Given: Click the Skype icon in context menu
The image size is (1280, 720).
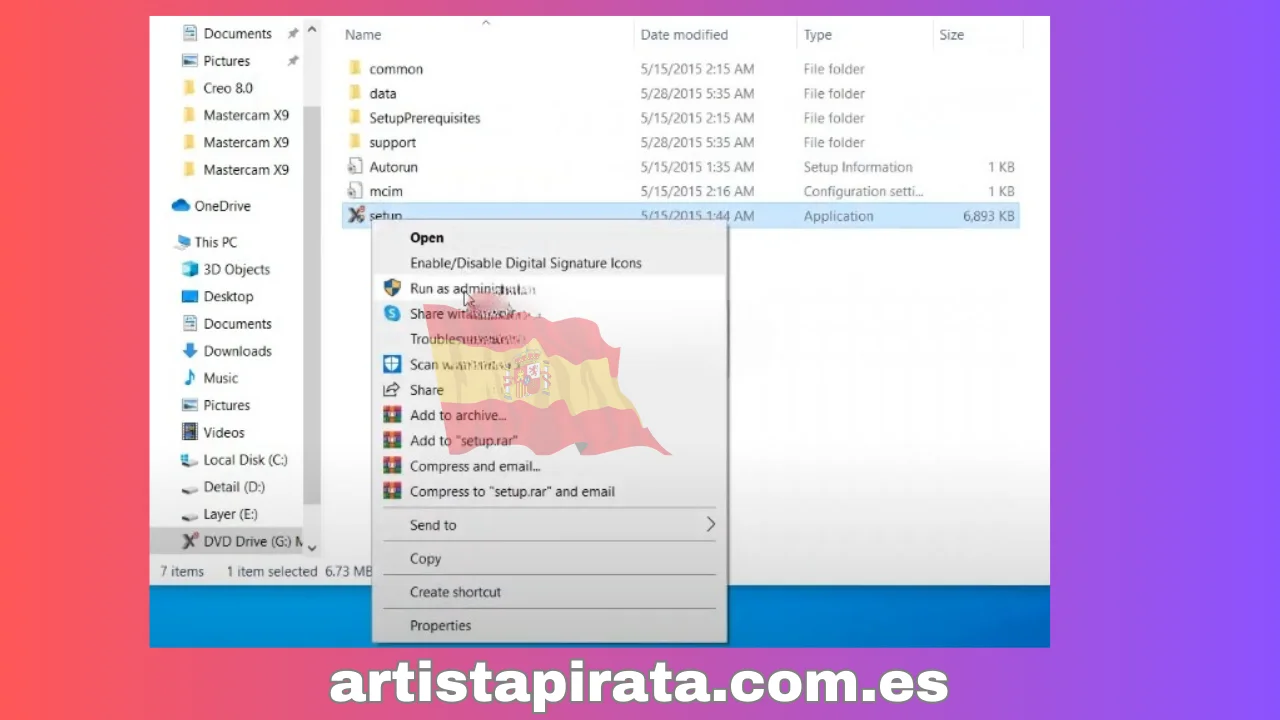Looking at the screenshot, I should pos(392,313).
